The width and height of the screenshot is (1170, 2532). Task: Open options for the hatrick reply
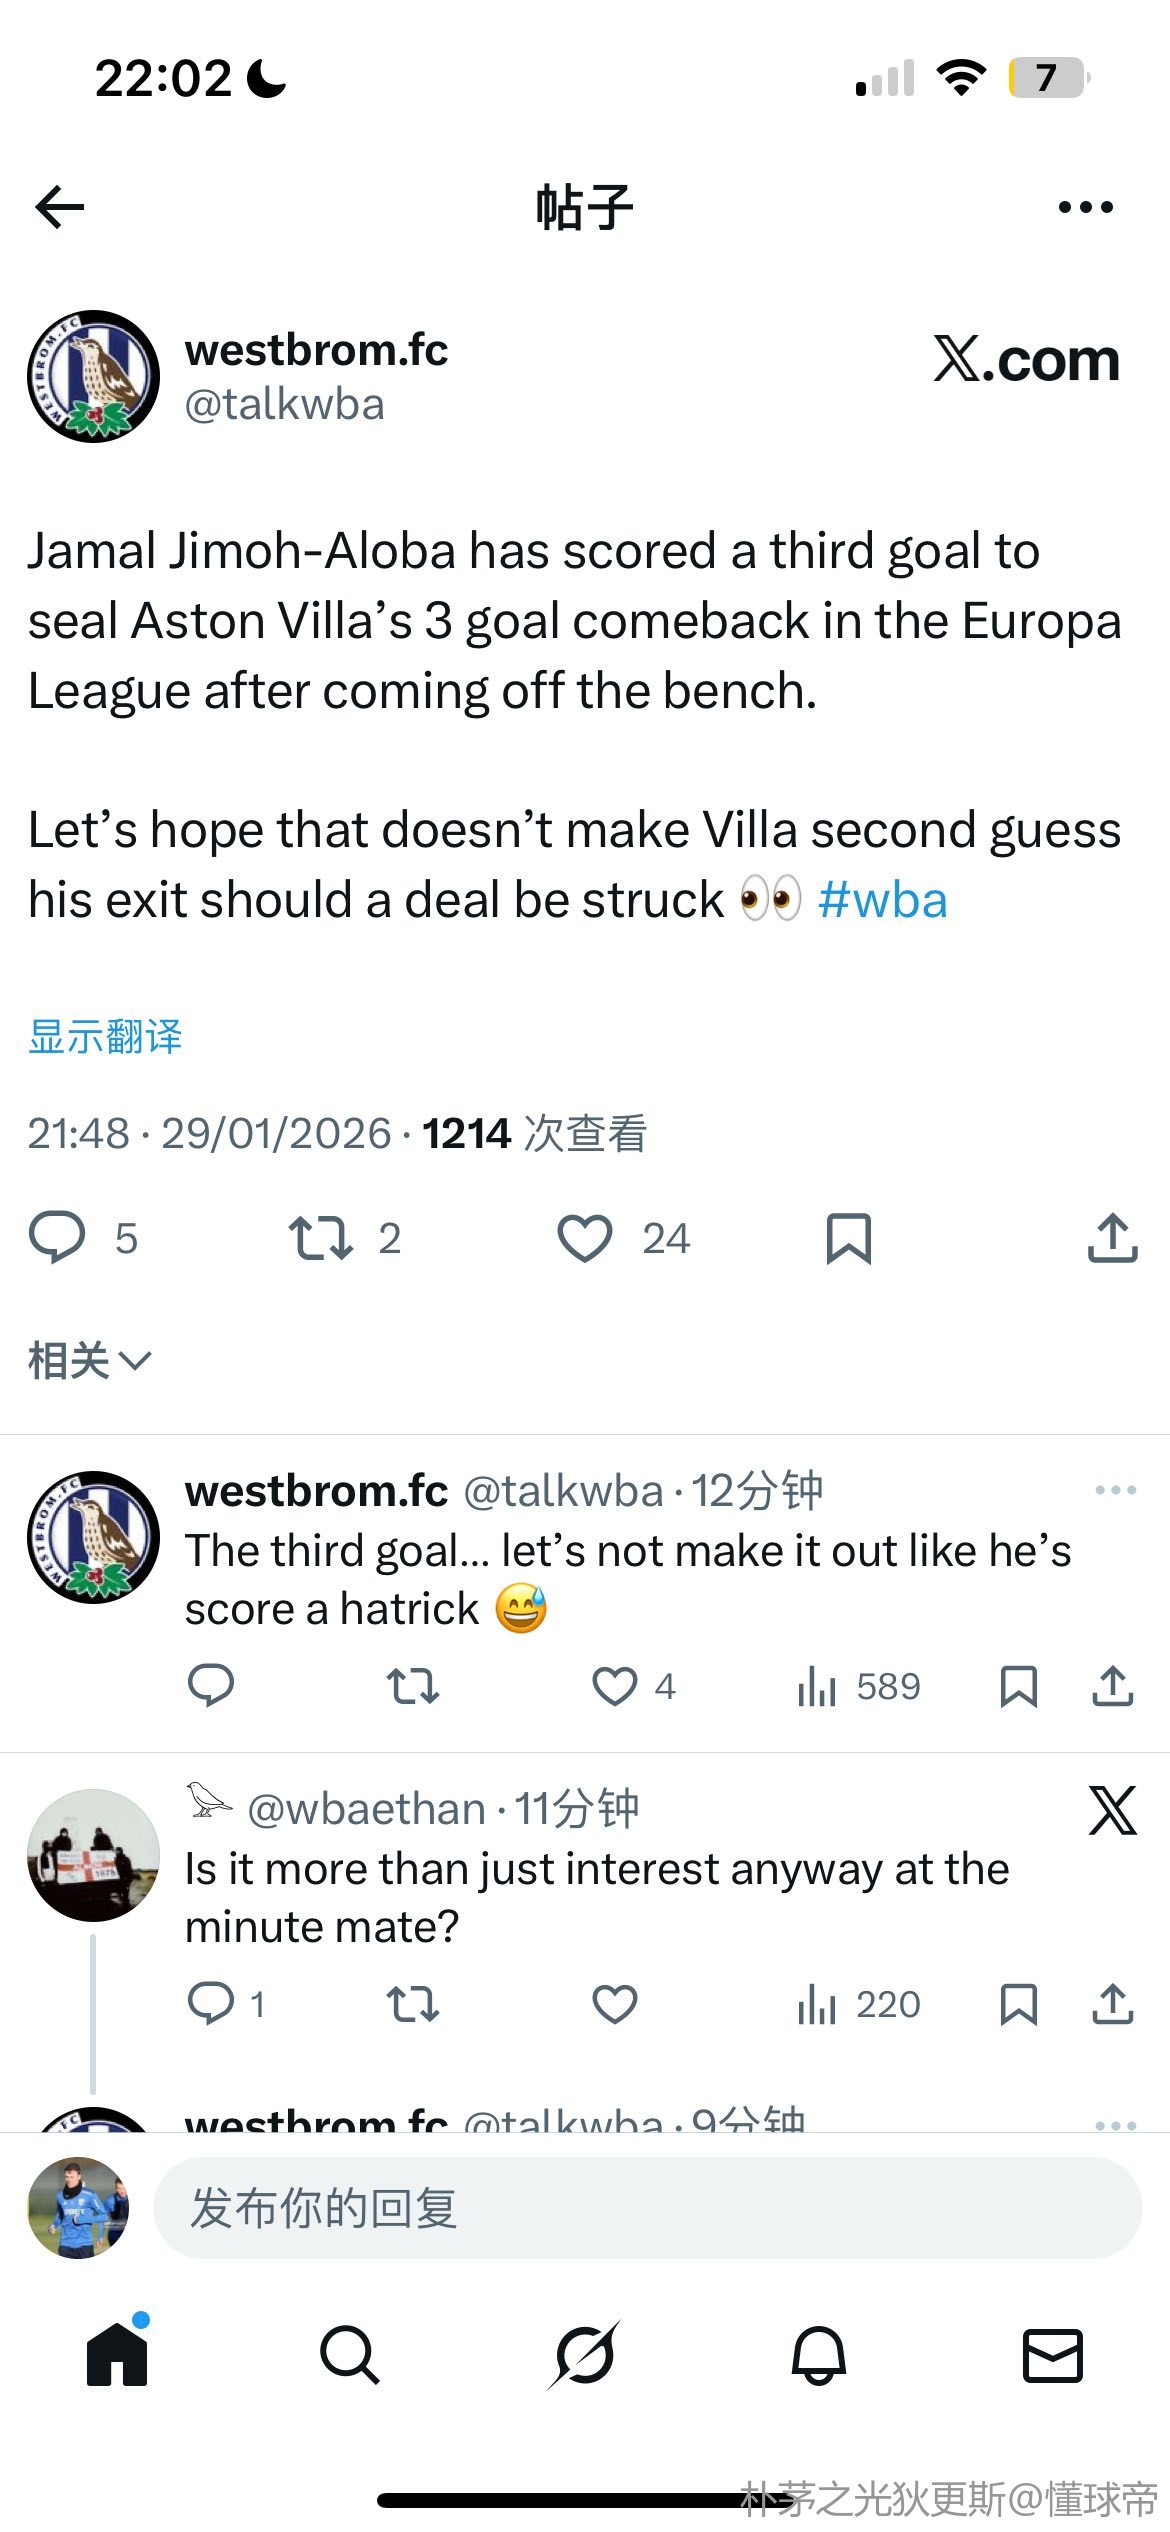tap(1115, 1490)
